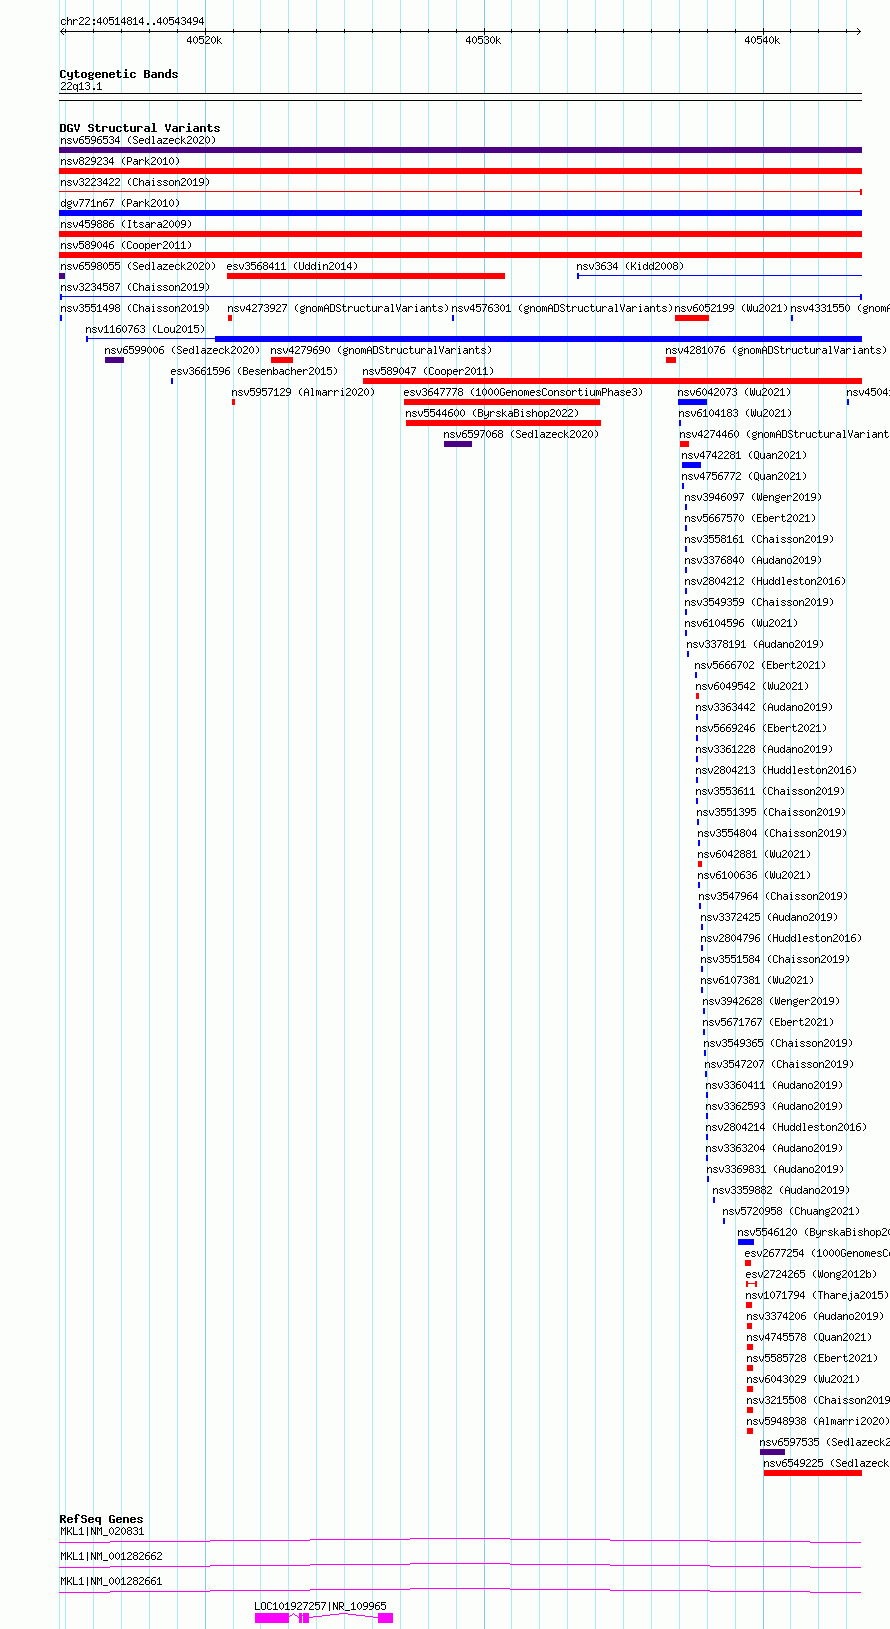Click the nsv3359882 (Audano2019) label
This screenshot has width=890, height=1629.
click(781, 1190)
